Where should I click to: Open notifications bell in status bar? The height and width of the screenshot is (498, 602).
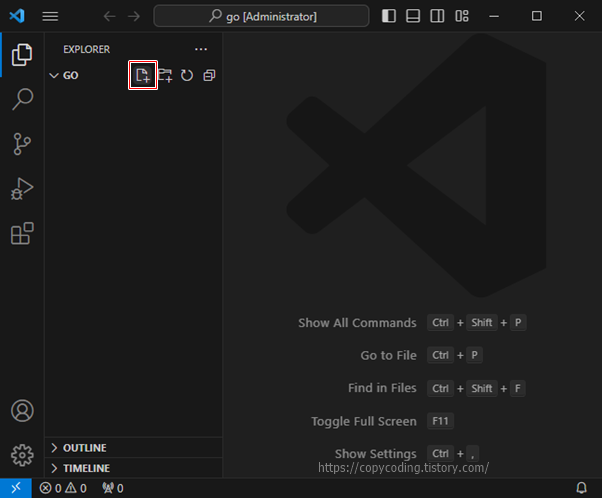(581, 488)
